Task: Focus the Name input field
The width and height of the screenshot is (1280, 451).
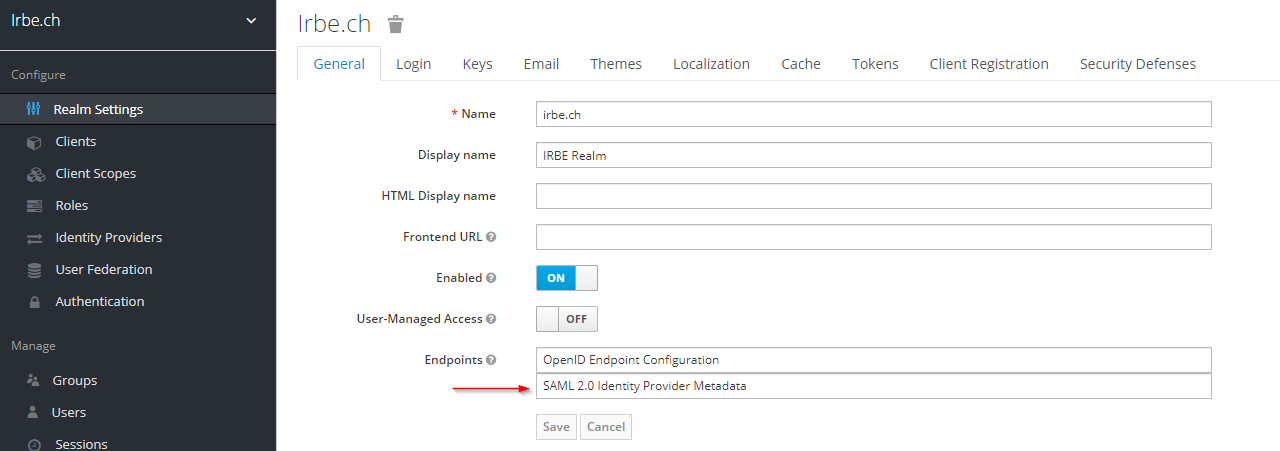Action: coord(873,114)
